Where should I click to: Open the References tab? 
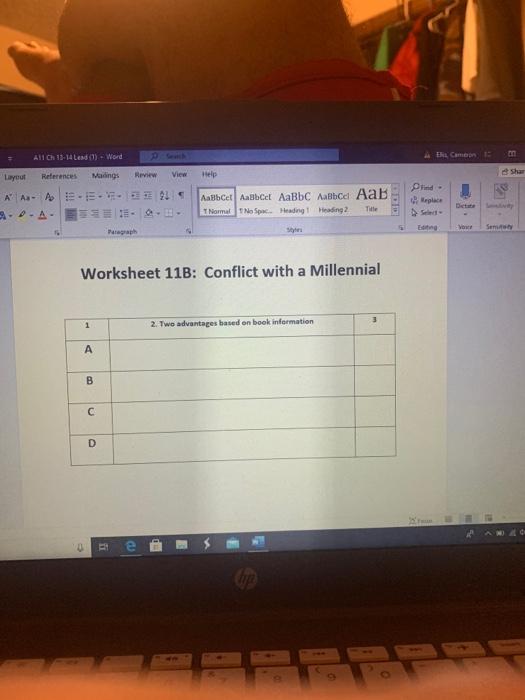59,176
